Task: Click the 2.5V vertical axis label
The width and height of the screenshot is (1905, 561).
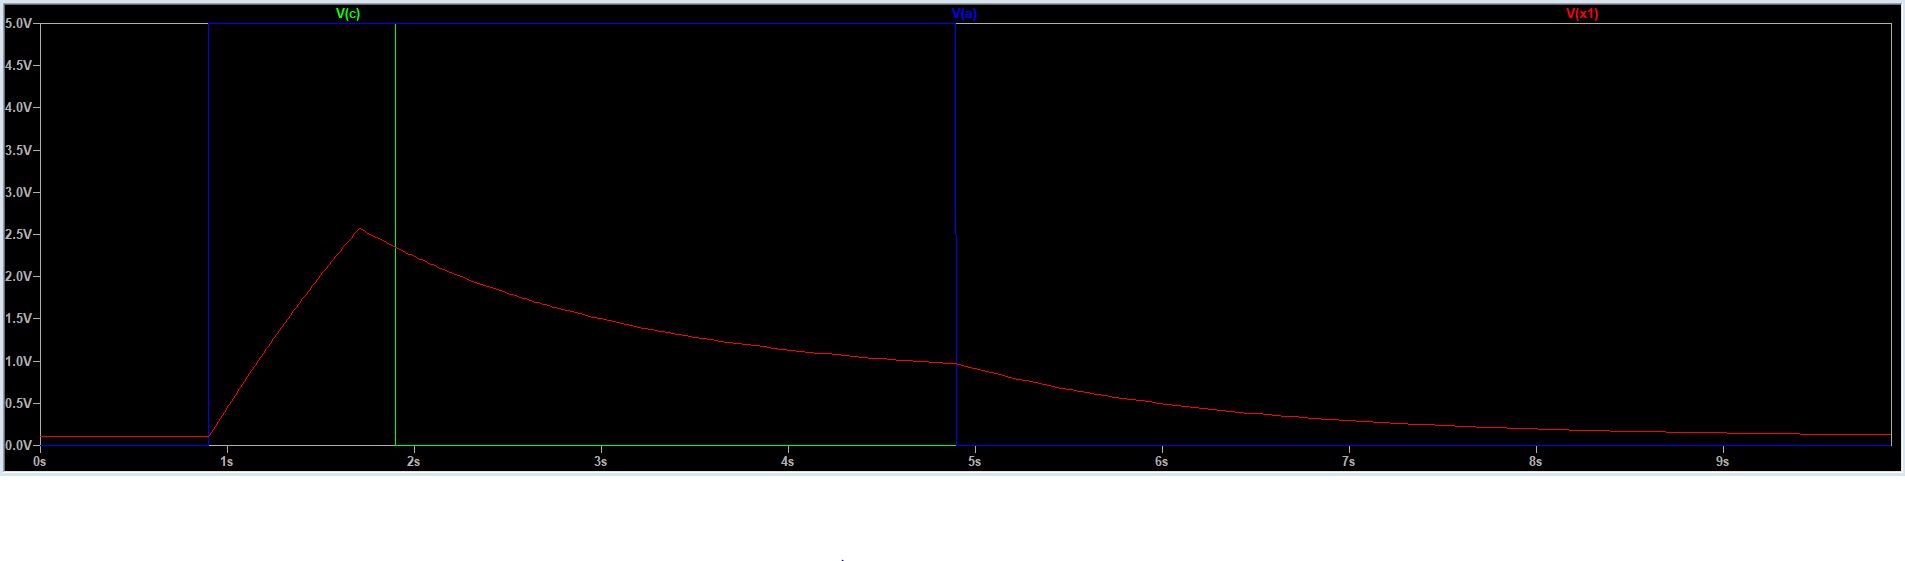Action: point(18,234)
